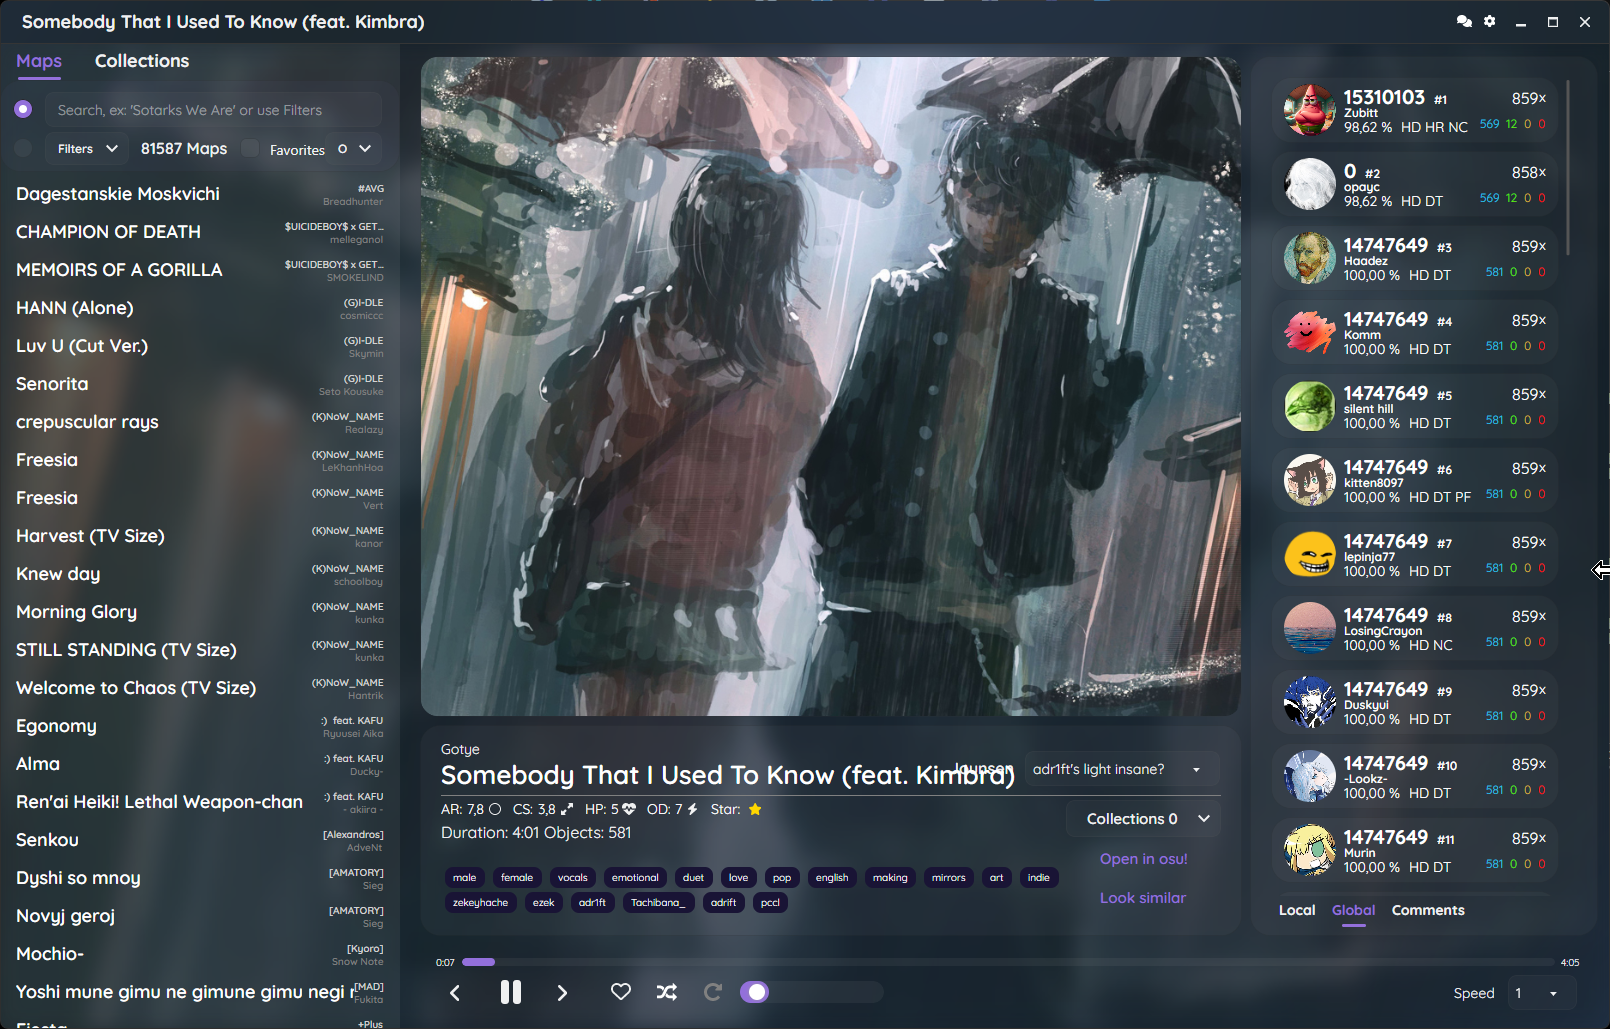Enable shuffle playback
Viewport: 1610px width, 1029px height.
point(667,992)
